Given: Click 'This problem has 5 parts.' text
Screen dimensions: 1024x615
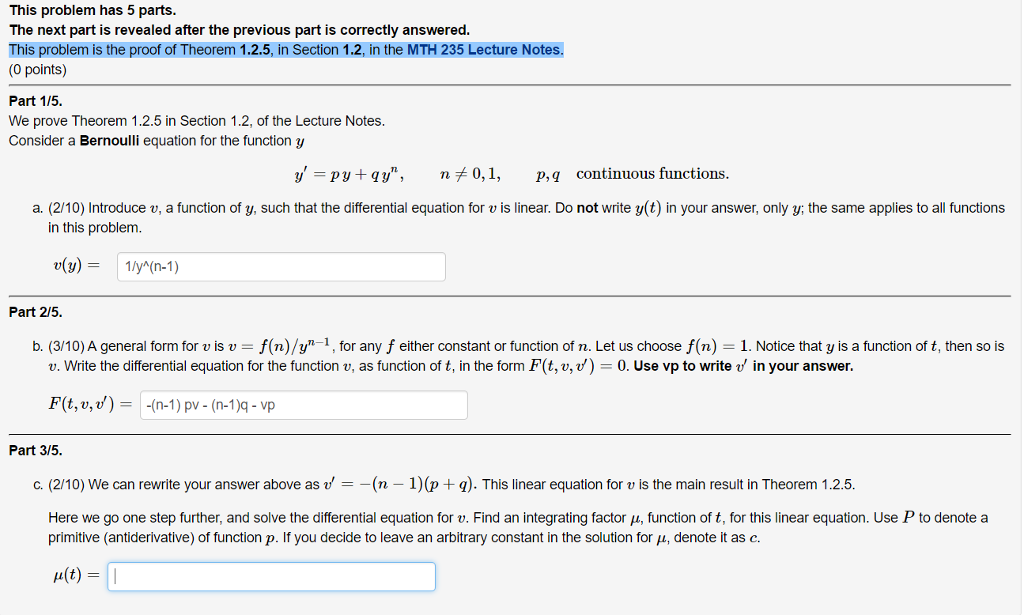Looking at the screenshot, I should pyautogui.click(x=92, y=10).
